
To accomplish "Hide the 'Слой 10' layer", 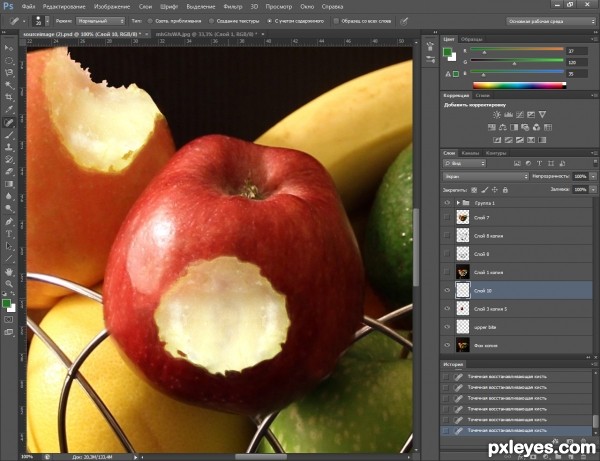I will [447, 290].
